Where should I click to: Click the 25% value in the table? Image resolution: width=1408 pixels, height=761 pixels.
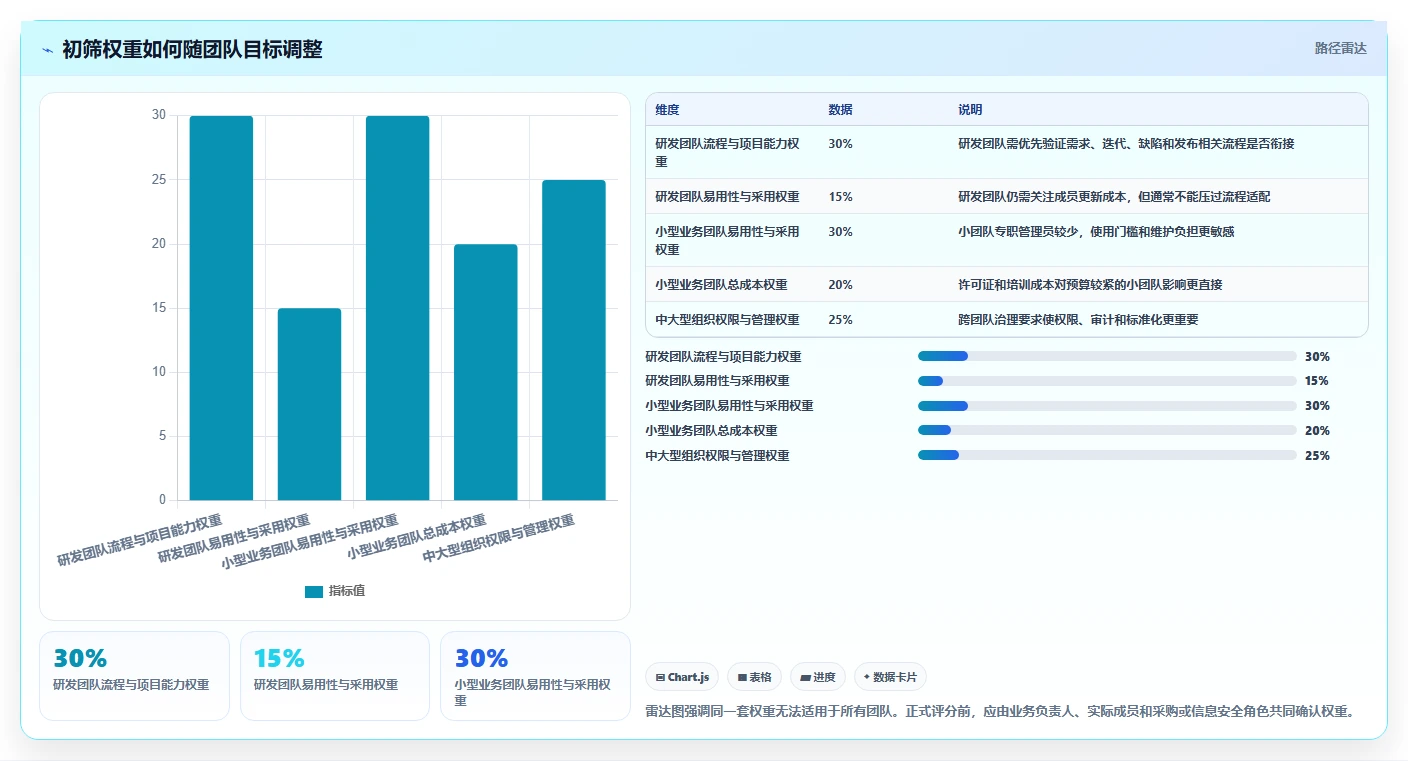[840, 320]
